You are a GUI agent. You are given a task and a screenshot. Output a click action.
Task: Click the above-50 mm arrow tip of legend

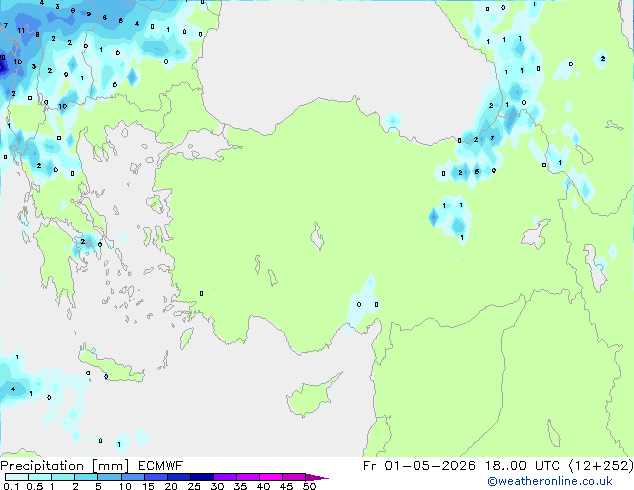coord(317,477)
